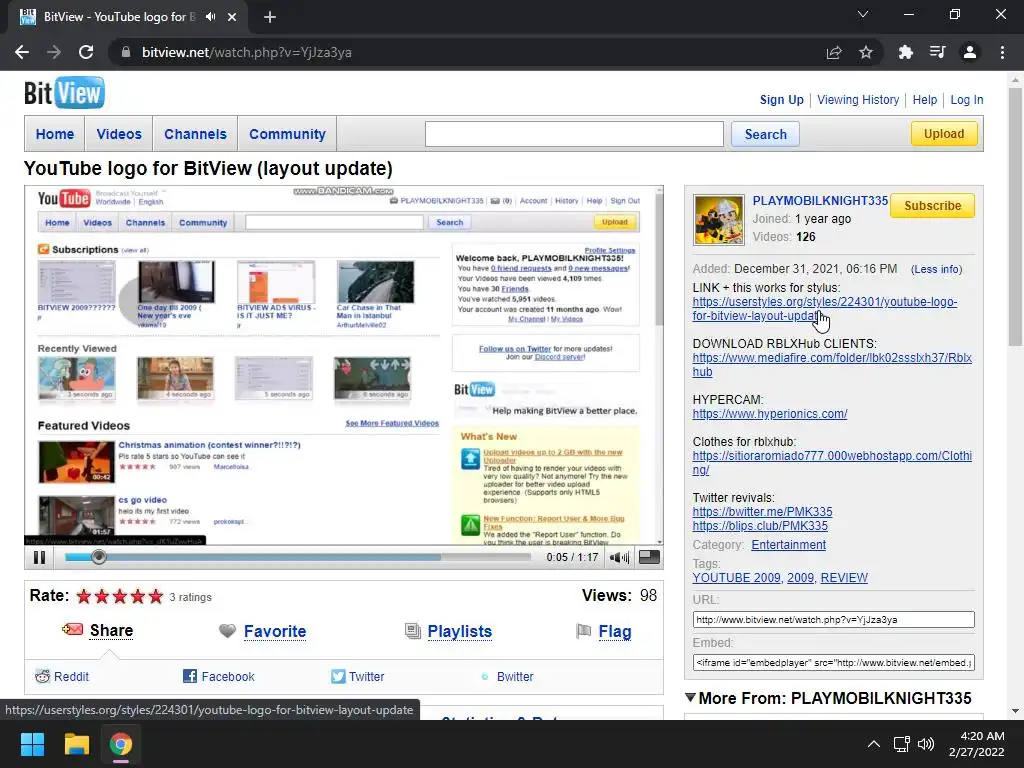Open the Chrome three-dot menu
1024x768 pixels.
(1002, 52)
